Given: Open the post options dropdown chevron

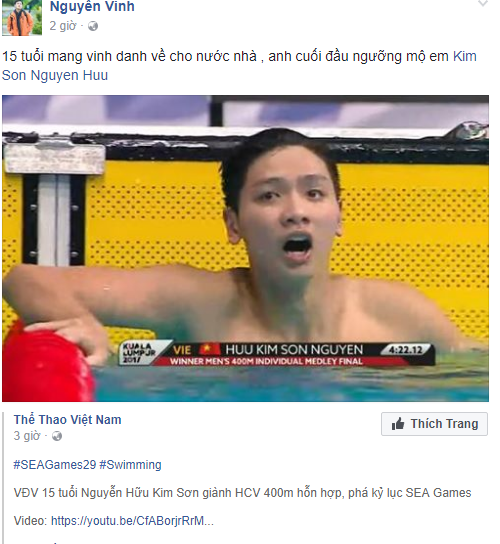Looking at the screenshot, I should tap(483, 3).
